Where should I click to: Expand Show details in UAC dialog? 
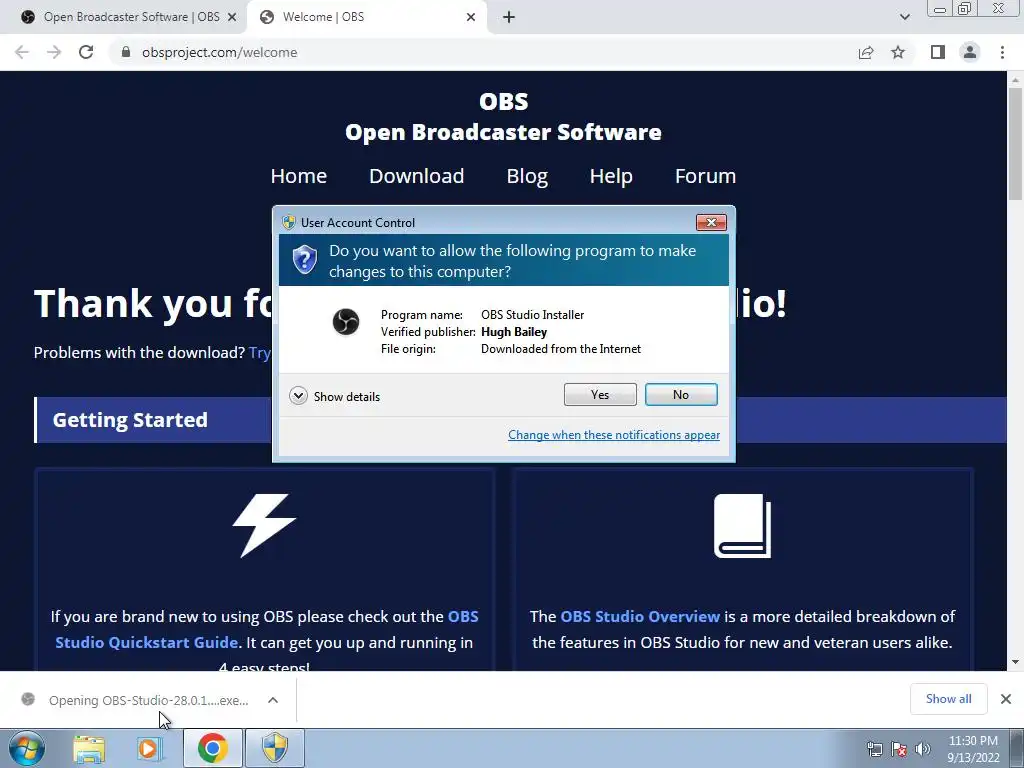point(334,396)
